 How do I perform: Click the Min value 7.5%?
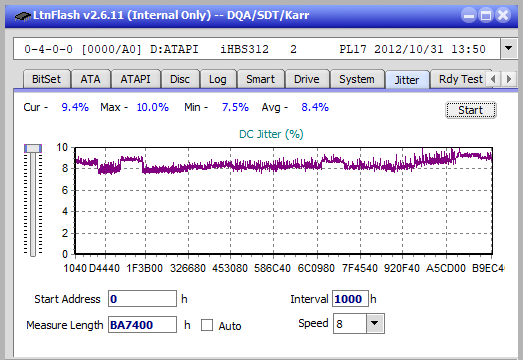pos(235,107)
